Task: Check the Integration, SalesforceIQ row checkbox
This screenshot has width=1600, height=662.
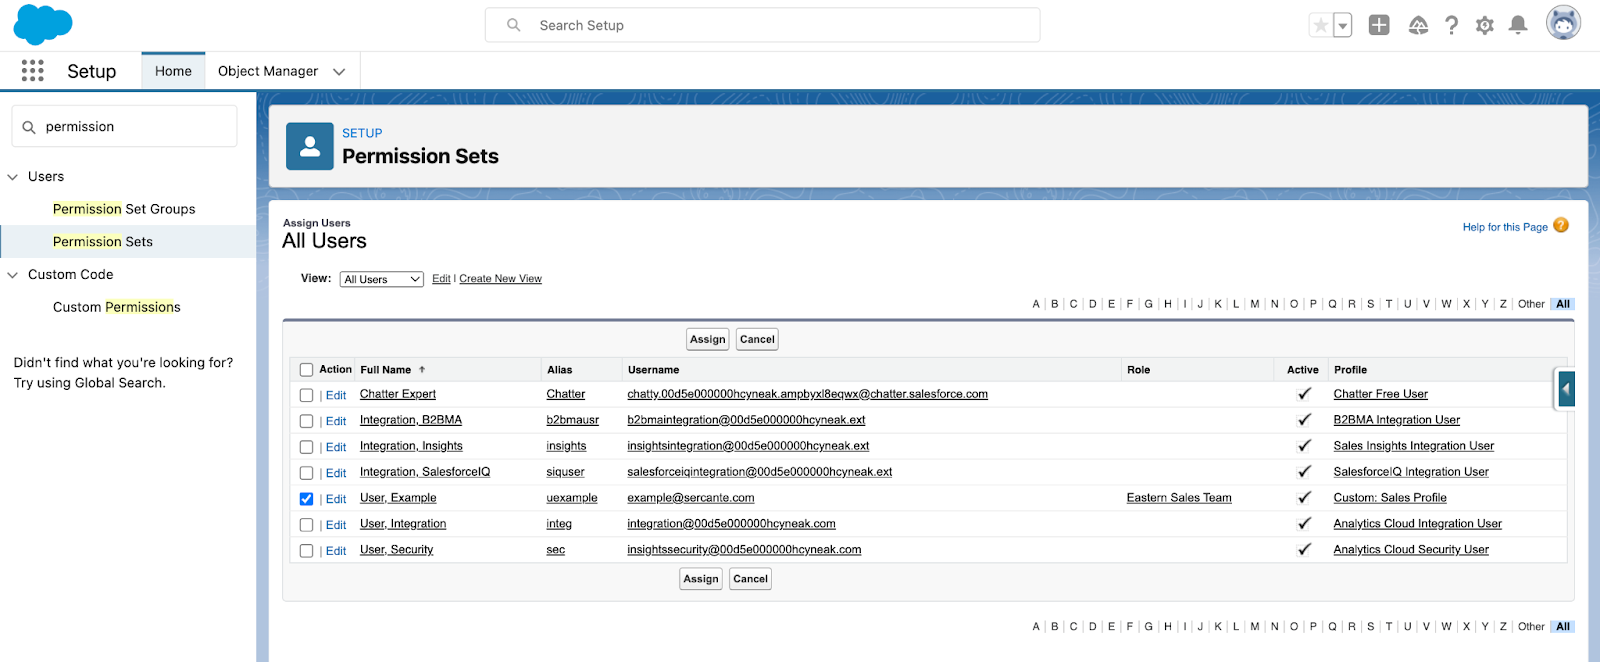Action: point(307,473)
